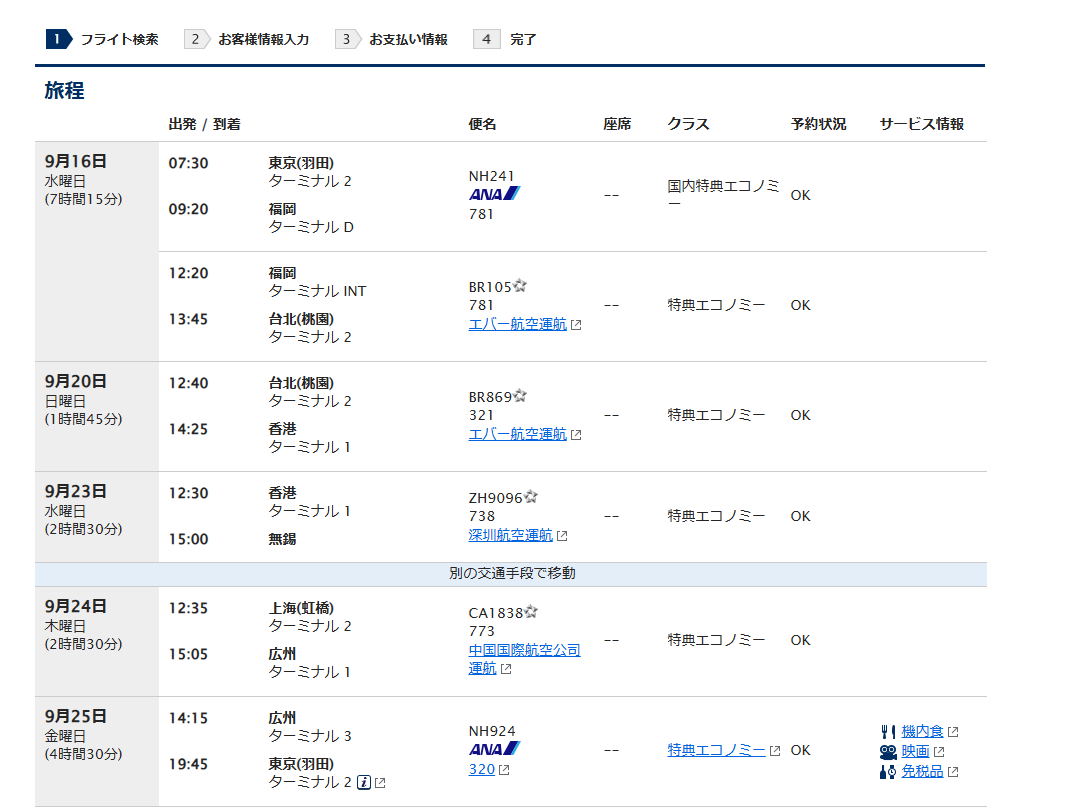The image size is (1073, 812).
Task: View the 320 aircraft type link
Action: [x=481, y=769]
